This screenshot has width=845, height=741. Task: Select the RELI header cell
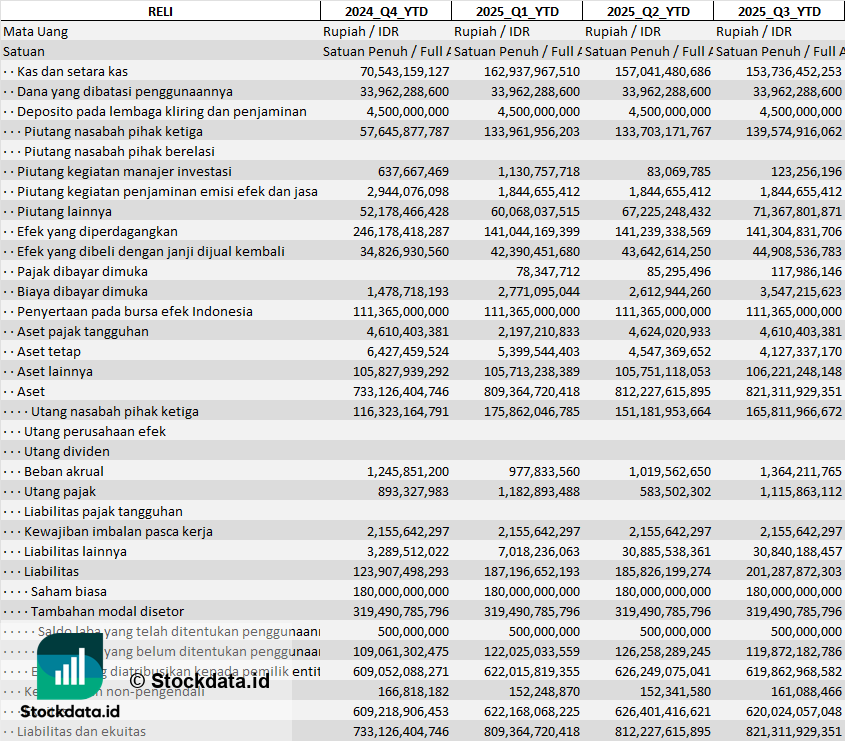tap(160, 11)
